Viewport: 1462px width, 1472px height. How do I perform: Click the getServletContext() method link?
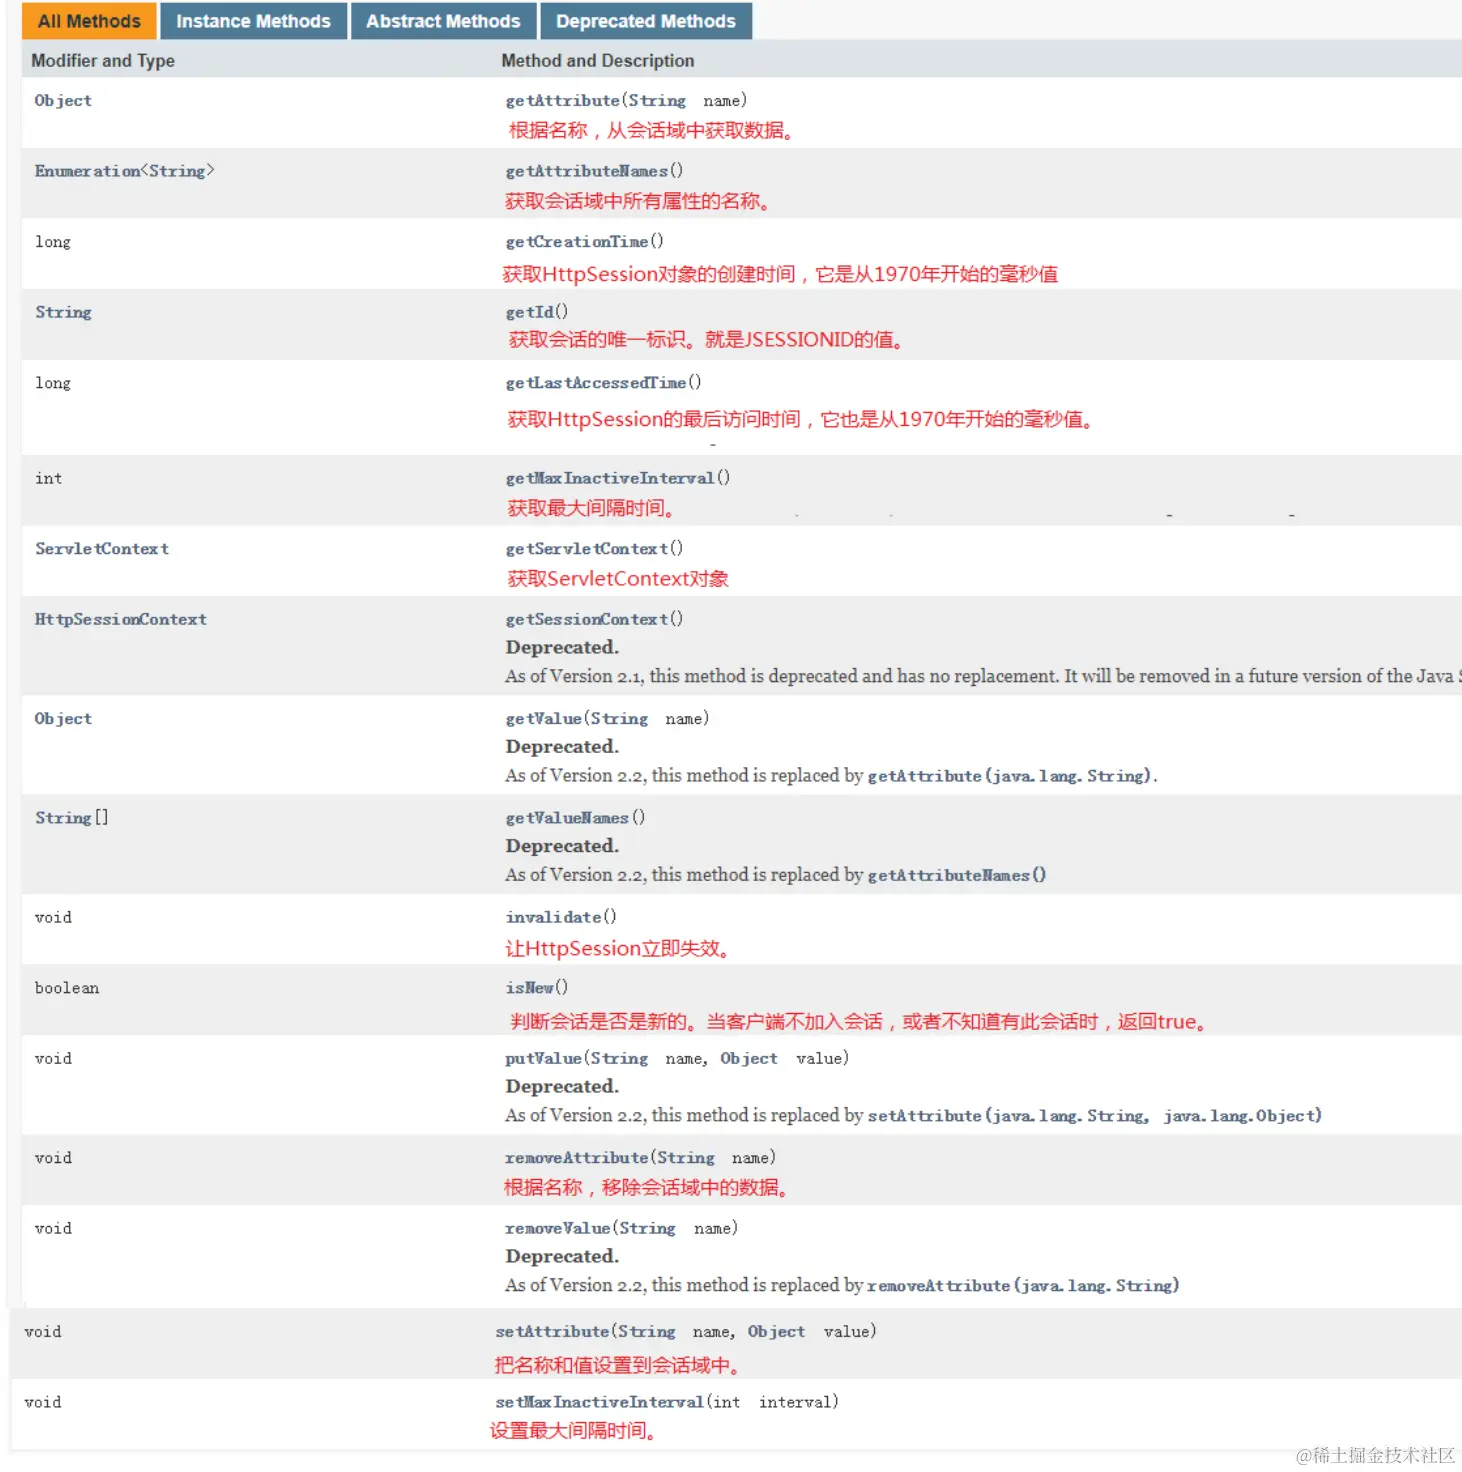coord(587,548)
